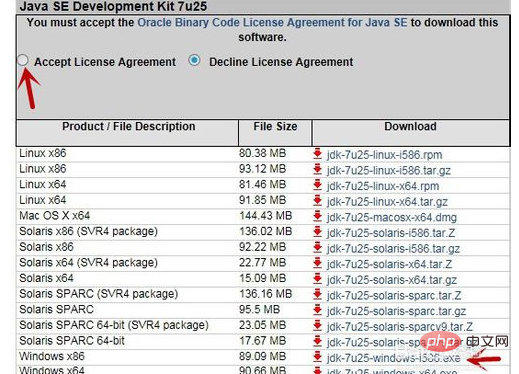Viewport: 519px width, 374px height.
Task: Select the Decline License Agreement radio button
Action: point(194,60)
